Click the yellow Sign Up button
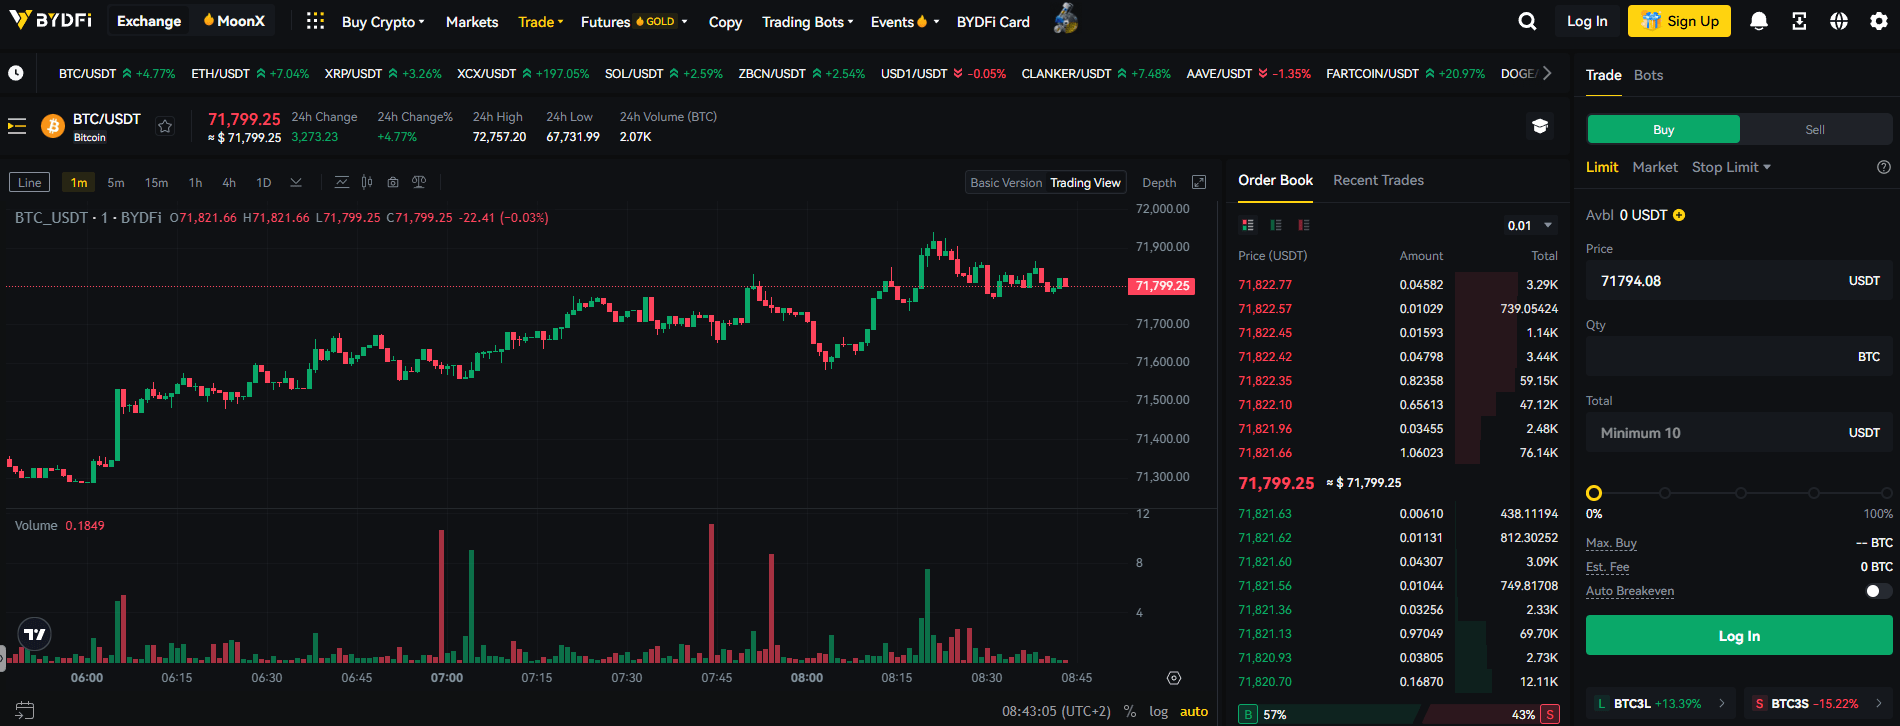Viewport: 1900px width, 726px height. click(x=1679, y=21)
